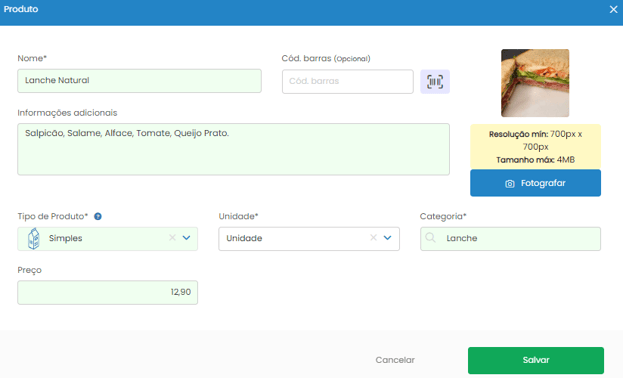This screenshot has height=378, width=623.
Task: Click the Categoria search field with Lanche
Action: click(x=510, y=238)
